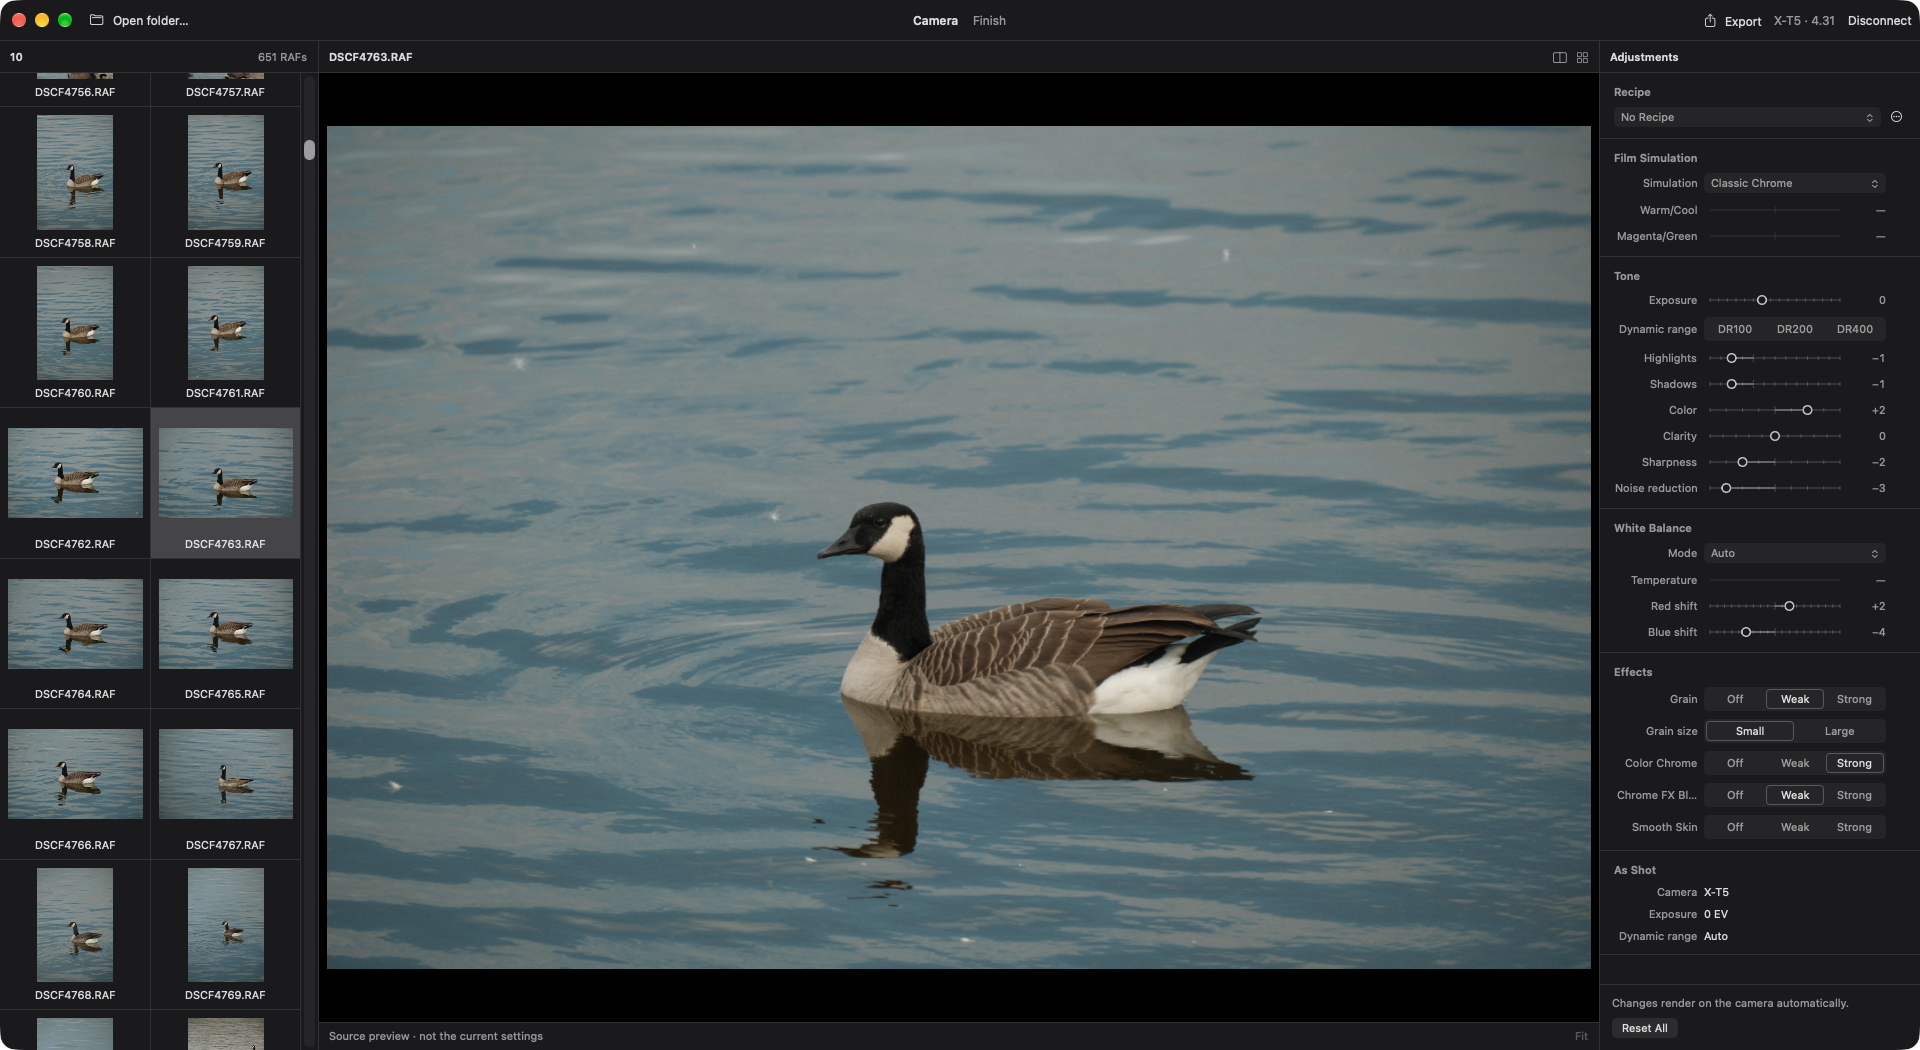Select DR100 dynamic range
The height and width of the screenshot is (1050, 1920).
pos(1734,329)
